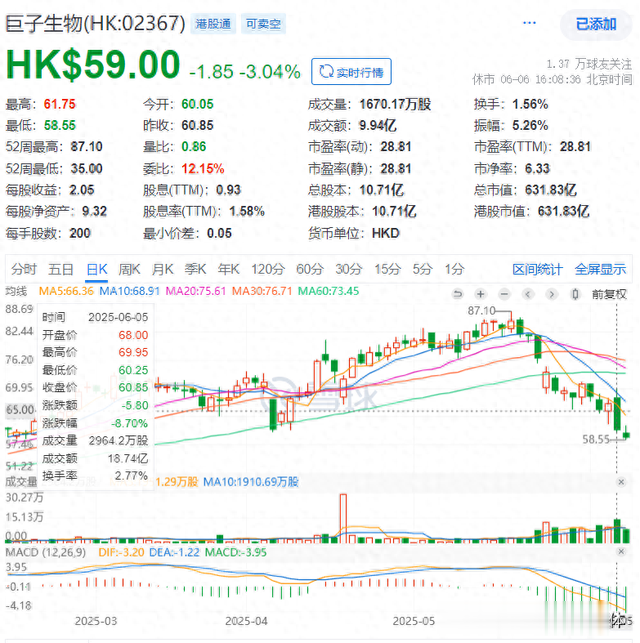Screen dimensions: 640x643
Task: Click the MA60:73.45 moving average label
Action: coord(328,291)
